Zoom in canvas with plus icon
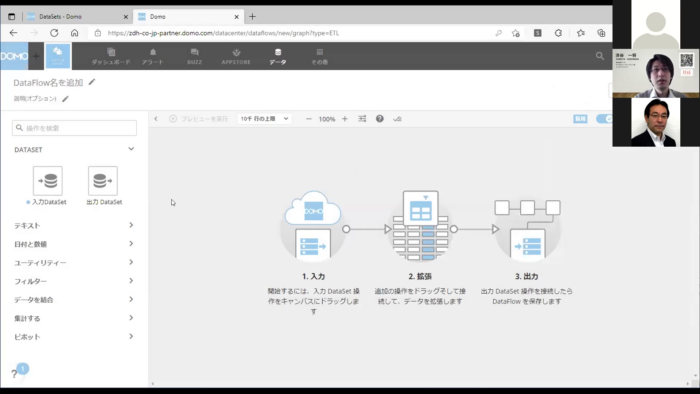Viewport: 700px width, 394px height. tap(345, 119)
